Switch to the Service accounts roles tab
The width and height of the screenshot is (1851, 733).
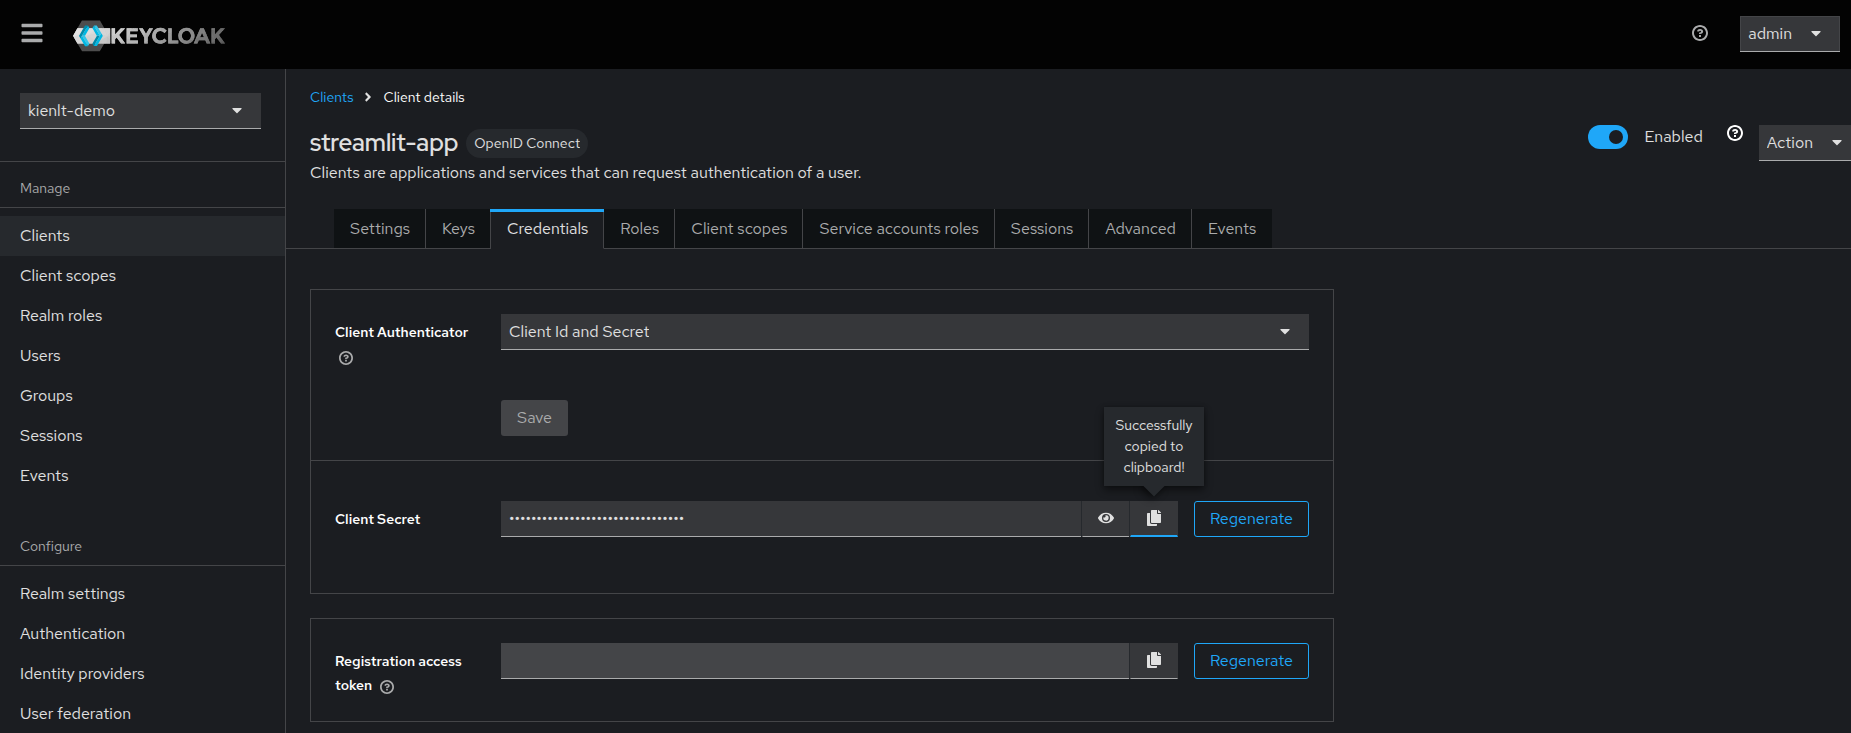[x=898, y=229]
